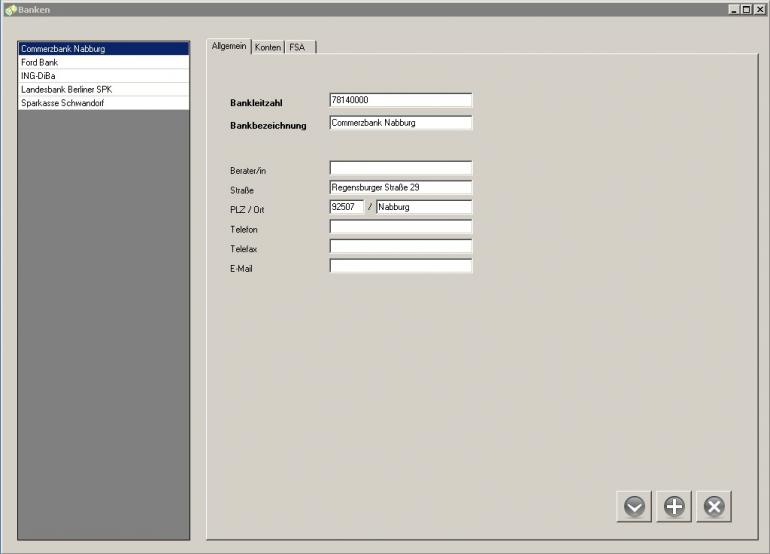Select Landesbank Berliner SPK entry

tap(104, 89)
